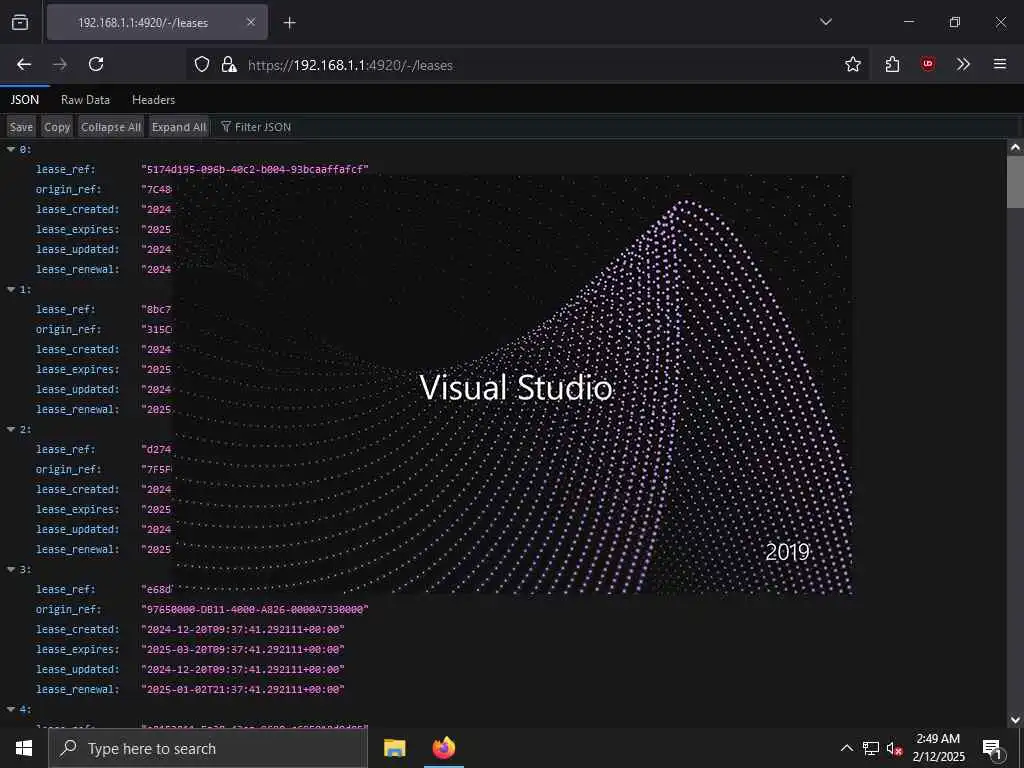Collapse JSON array item 2

coord(11,429)
